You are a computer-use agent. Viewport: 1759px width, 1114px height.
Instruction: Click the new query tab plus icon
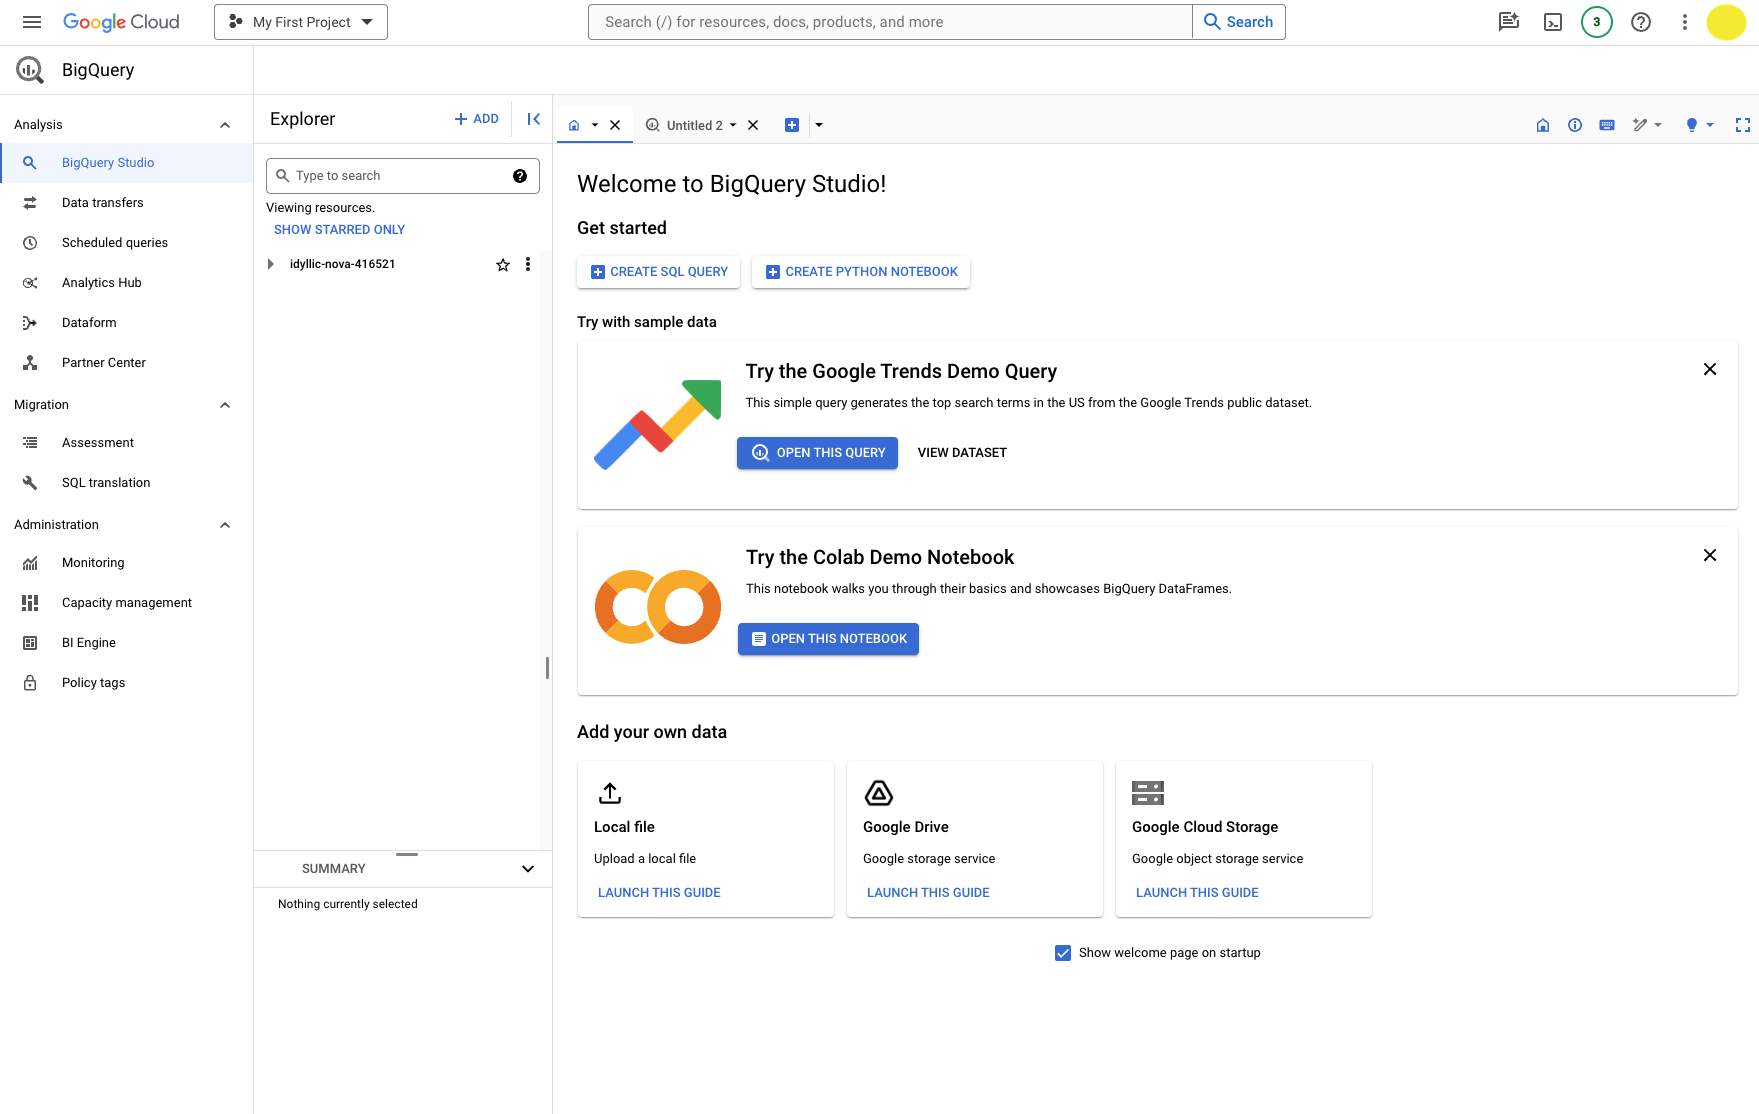[x=792, y=125]
